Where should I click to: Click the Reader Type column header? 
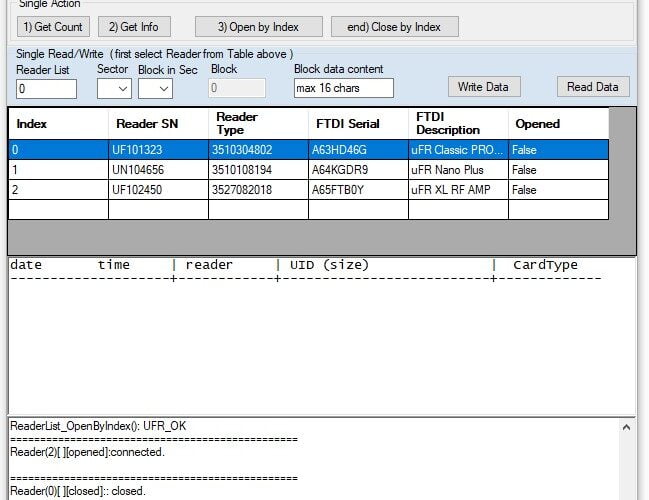point(258,123)
